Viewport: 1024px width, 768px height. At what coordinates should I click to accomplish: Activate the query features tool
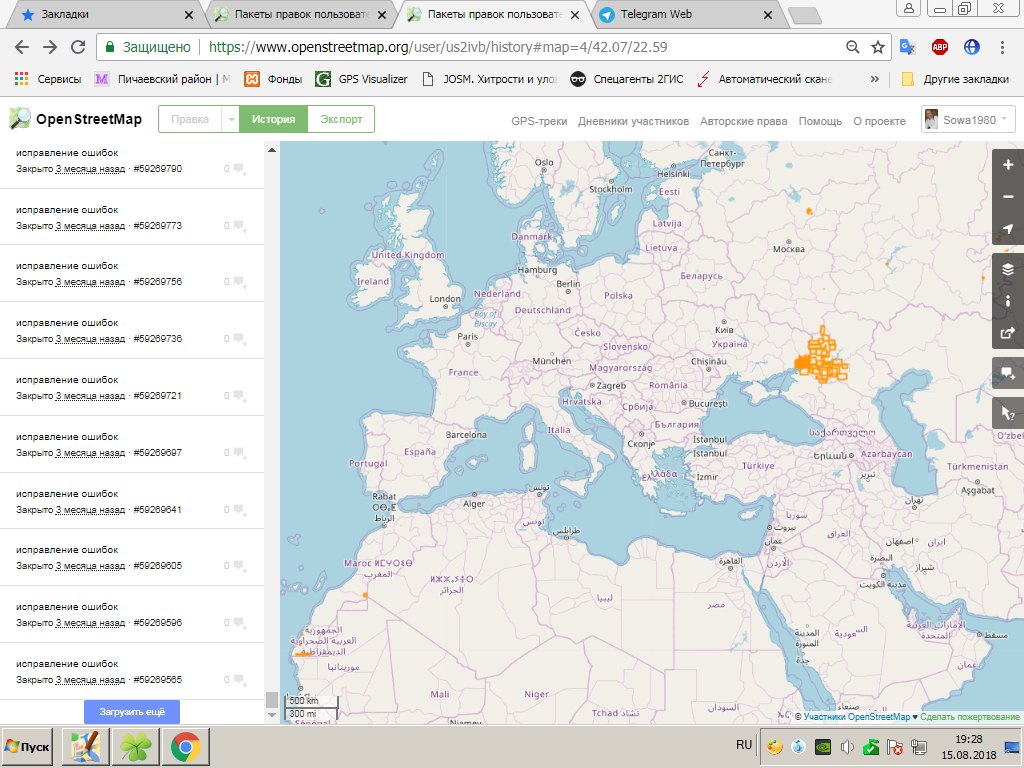click(1008, 413)
